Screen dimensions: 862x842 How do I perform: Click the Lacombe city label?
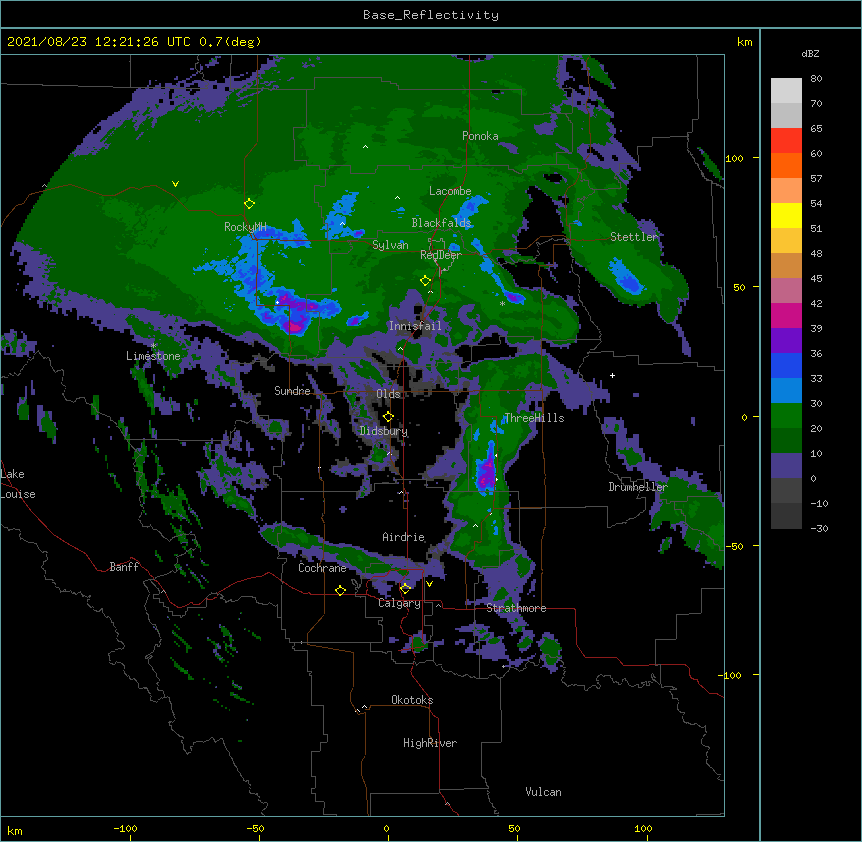(450, 191)
